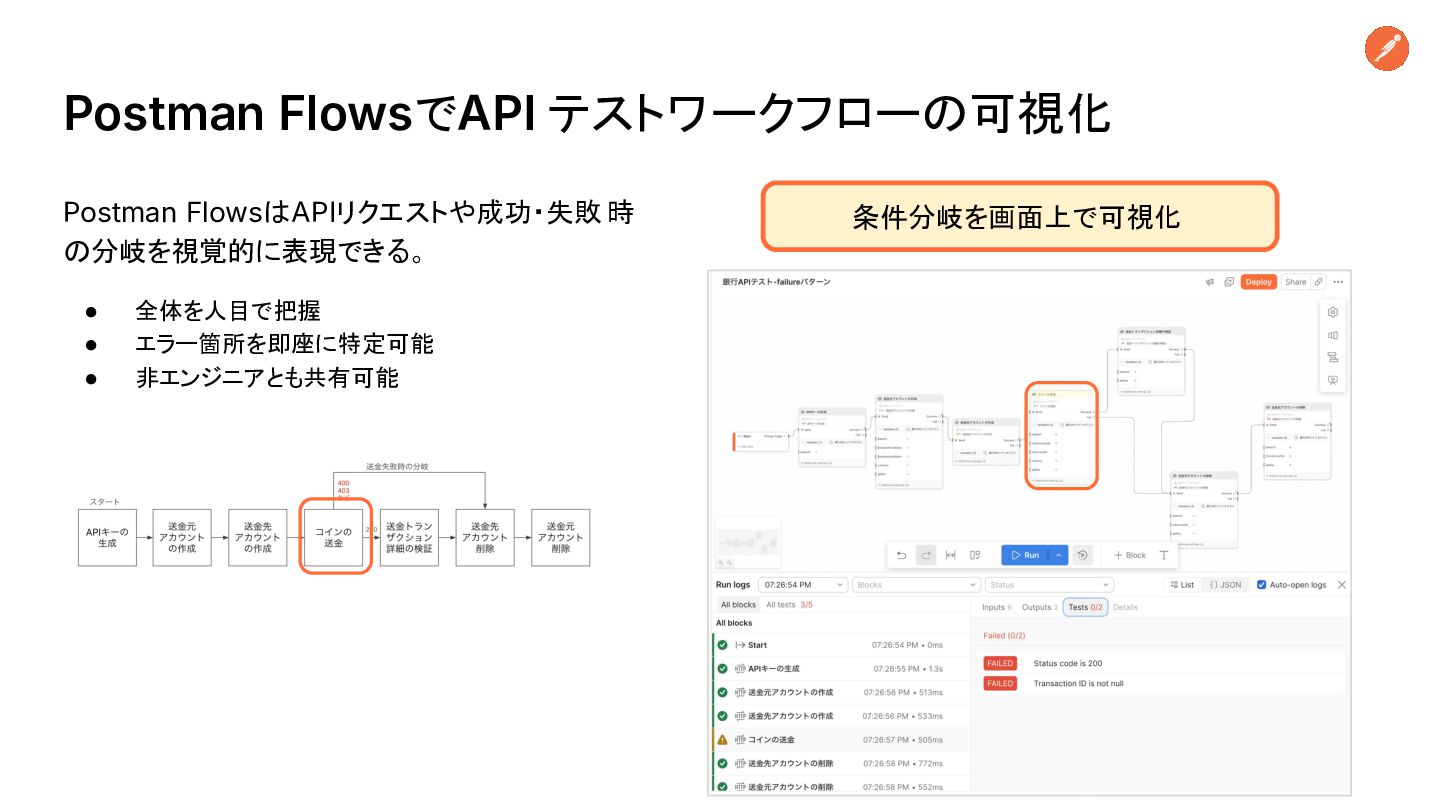Select the All blocks tab
The width and height of the screenshot is (1440, 810).
tap(738, 605)
